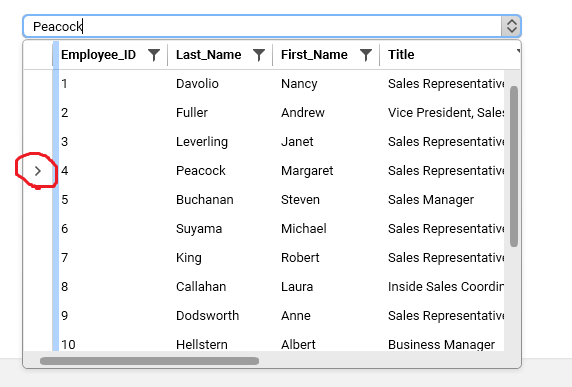Click the first name Albert

point(298,344)
